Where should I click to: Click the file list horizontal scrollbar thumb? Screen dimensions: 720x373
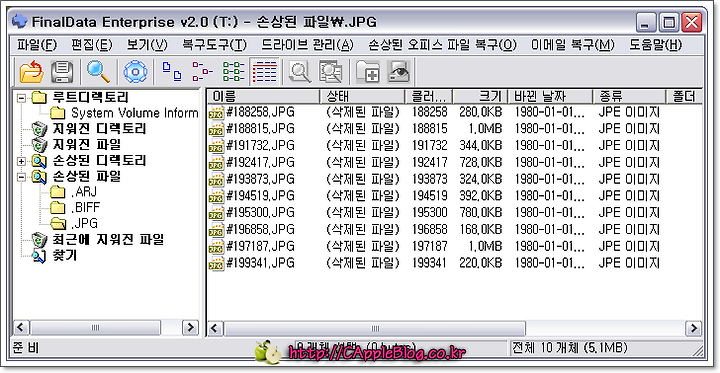pos(375,329)
